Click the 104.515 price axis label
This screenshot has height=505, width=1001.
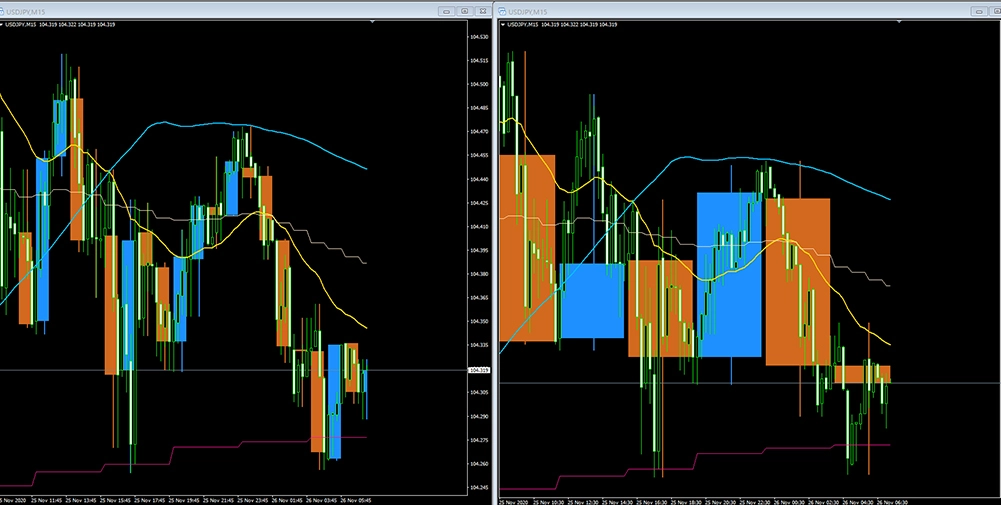tap(479, 61)
